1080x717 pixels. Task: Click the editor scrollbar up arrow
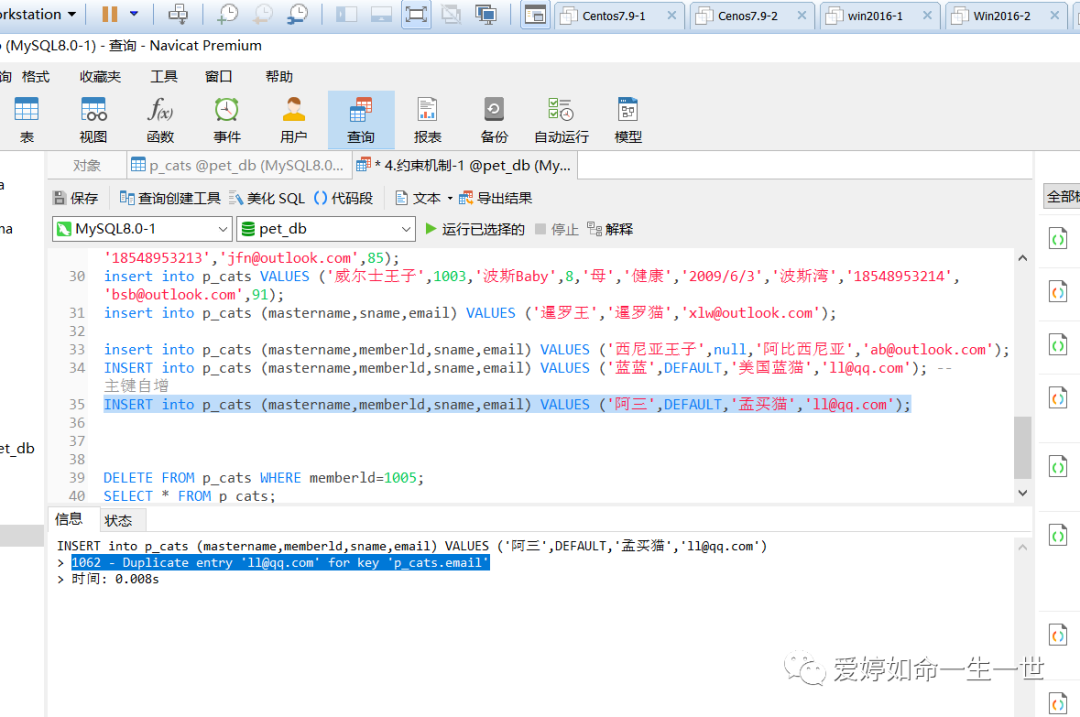coord(1023,258)
